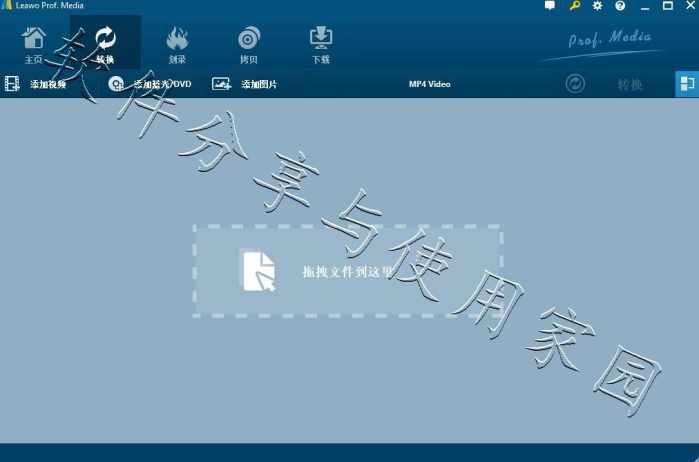Open the MP4 Video output format selector

pyautogui.click(x=429, y=84)
